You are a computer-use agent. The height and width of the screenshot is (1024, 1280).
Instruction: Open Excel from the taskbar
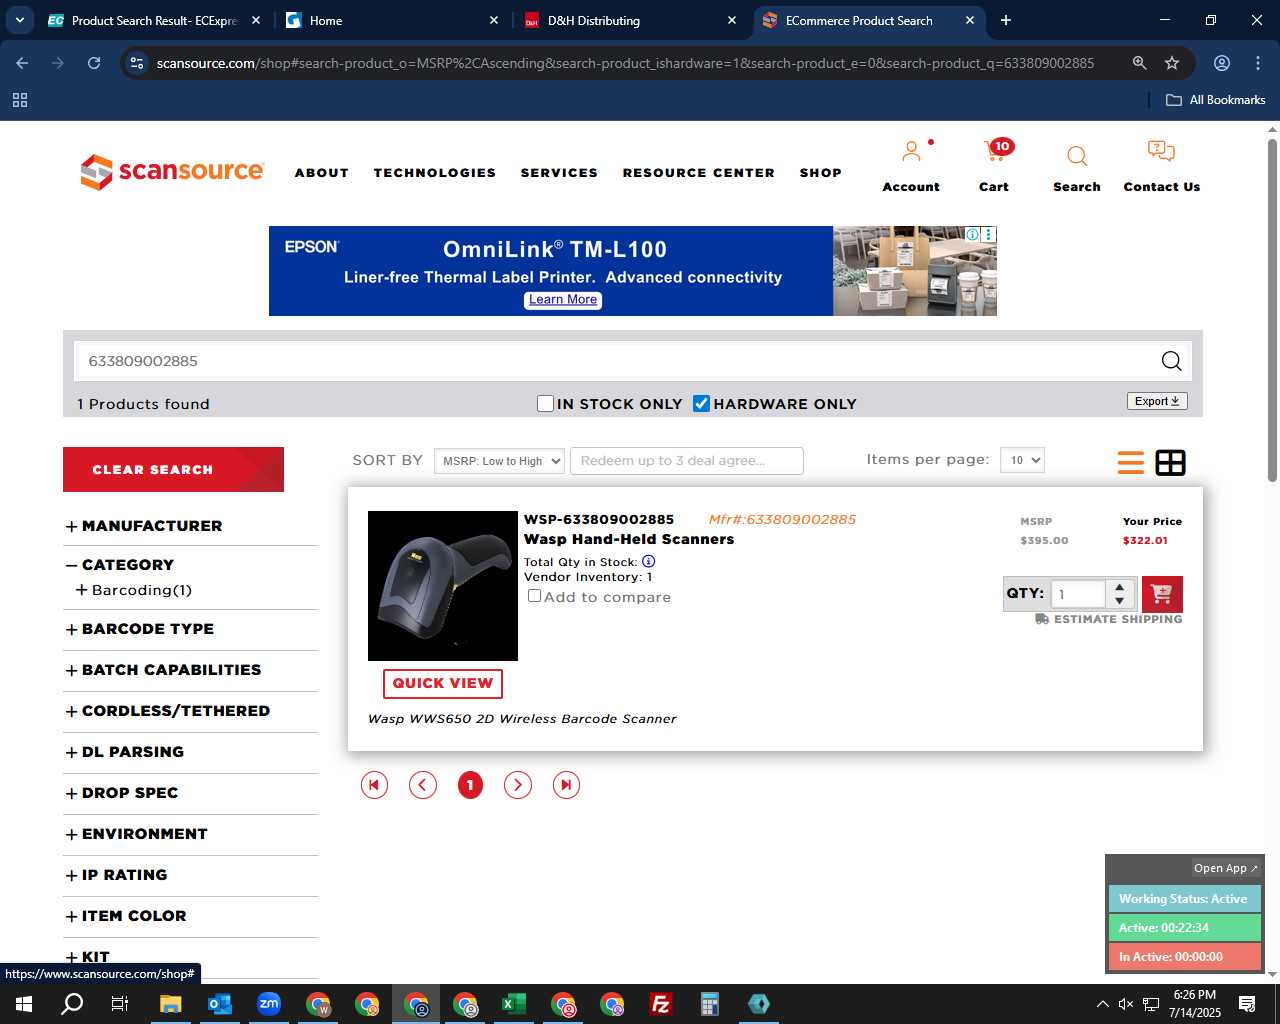tap(513, 1004)
